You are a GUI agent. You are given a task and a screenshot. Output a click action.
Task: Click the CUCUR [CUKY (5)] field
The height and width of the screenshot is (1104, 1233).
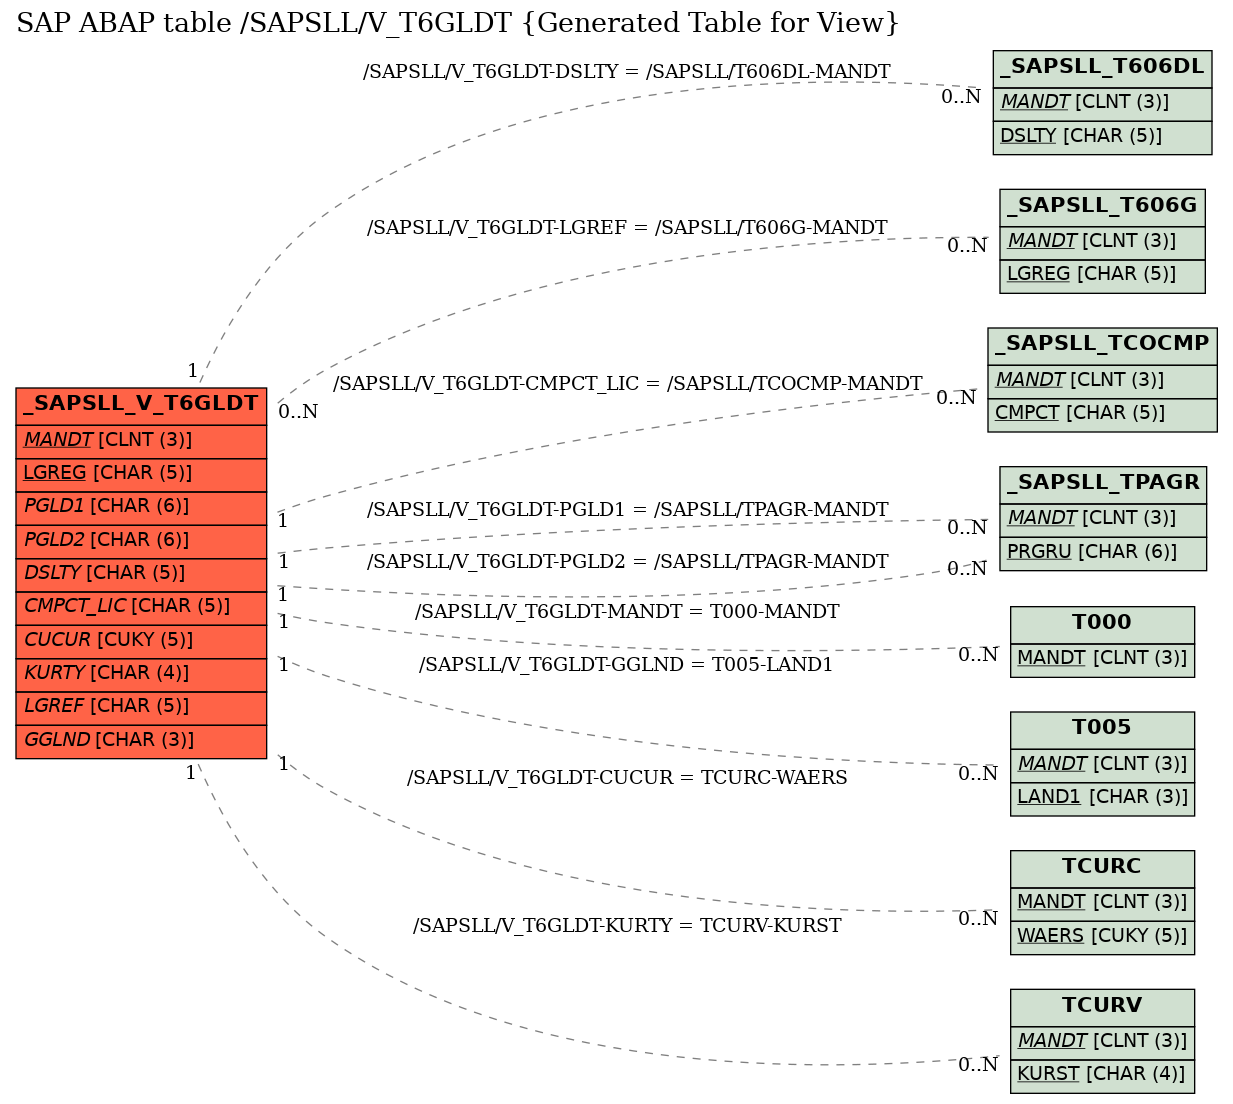141,641
